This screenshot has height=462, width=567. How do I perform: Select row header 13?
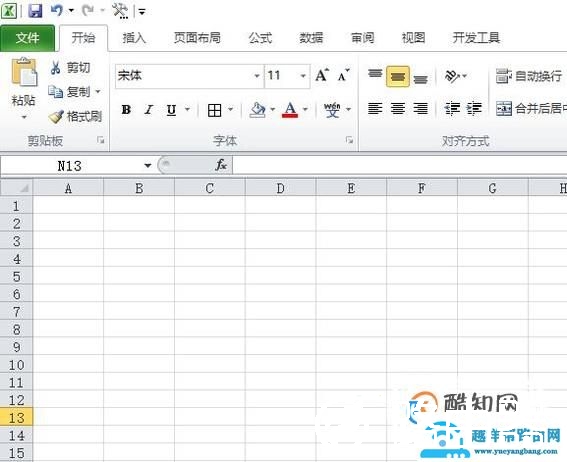click(17, 418)
